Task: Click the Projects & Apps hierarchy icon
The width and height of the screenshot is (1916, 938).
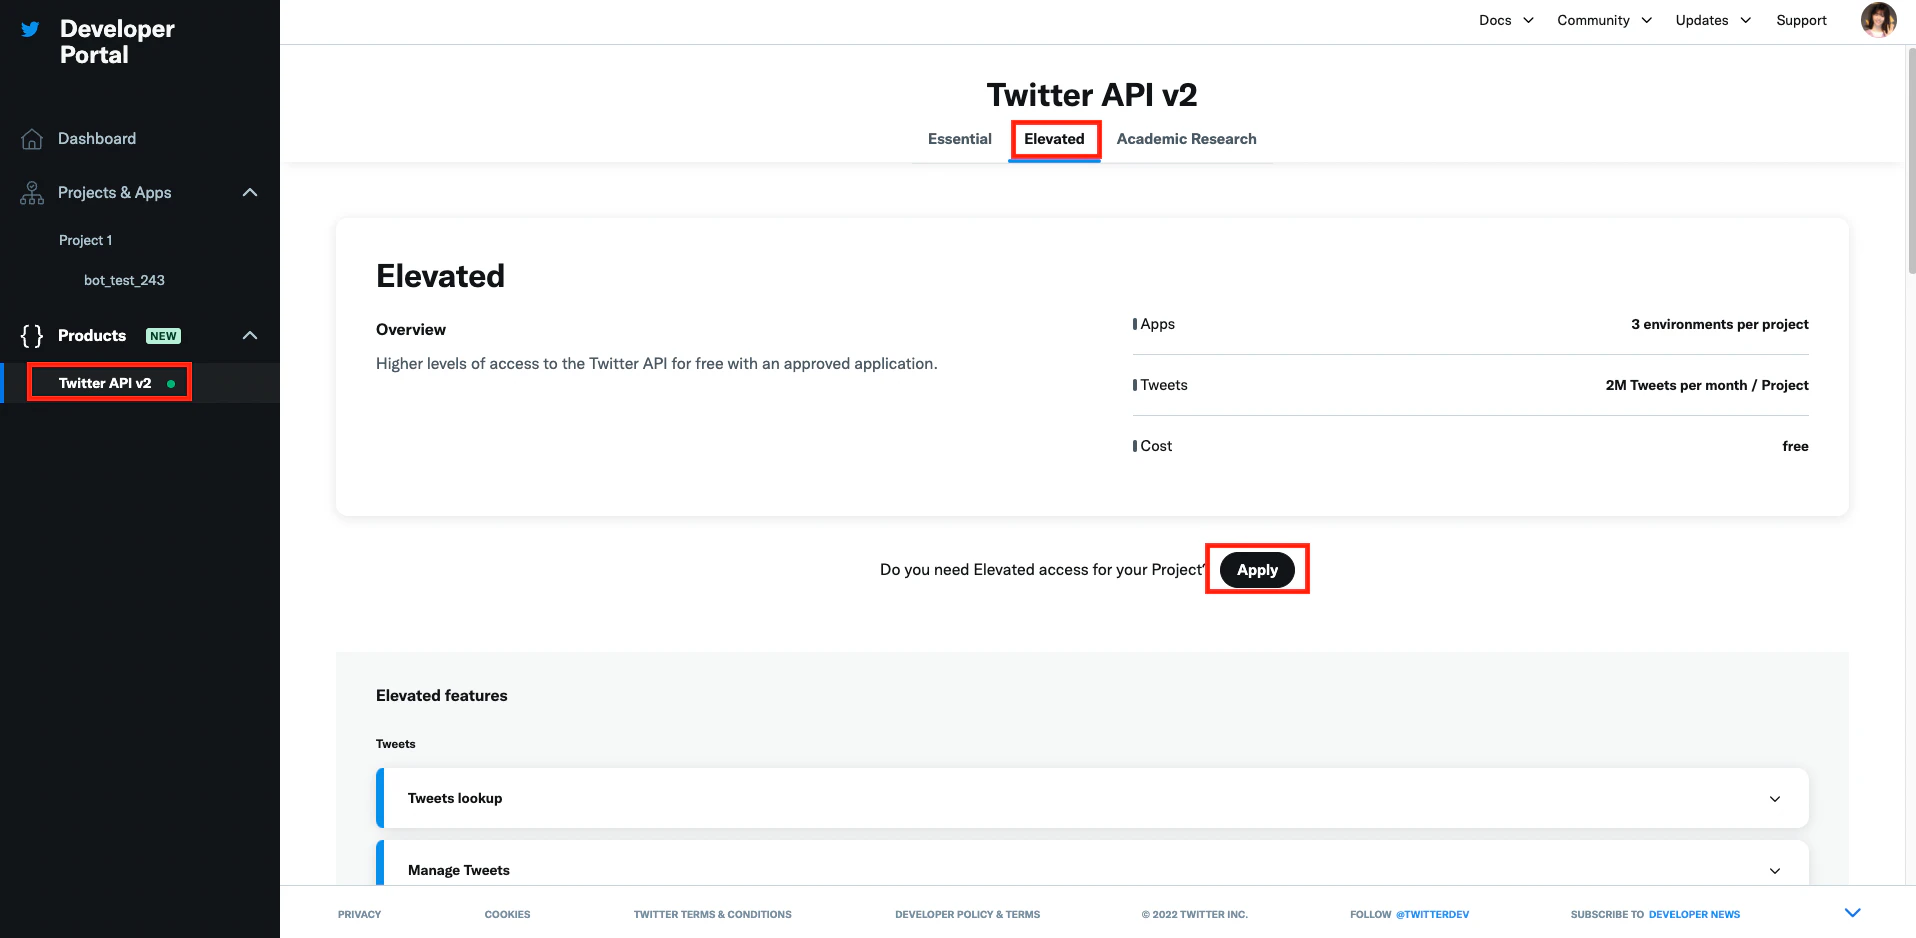Action: [32, 193]
